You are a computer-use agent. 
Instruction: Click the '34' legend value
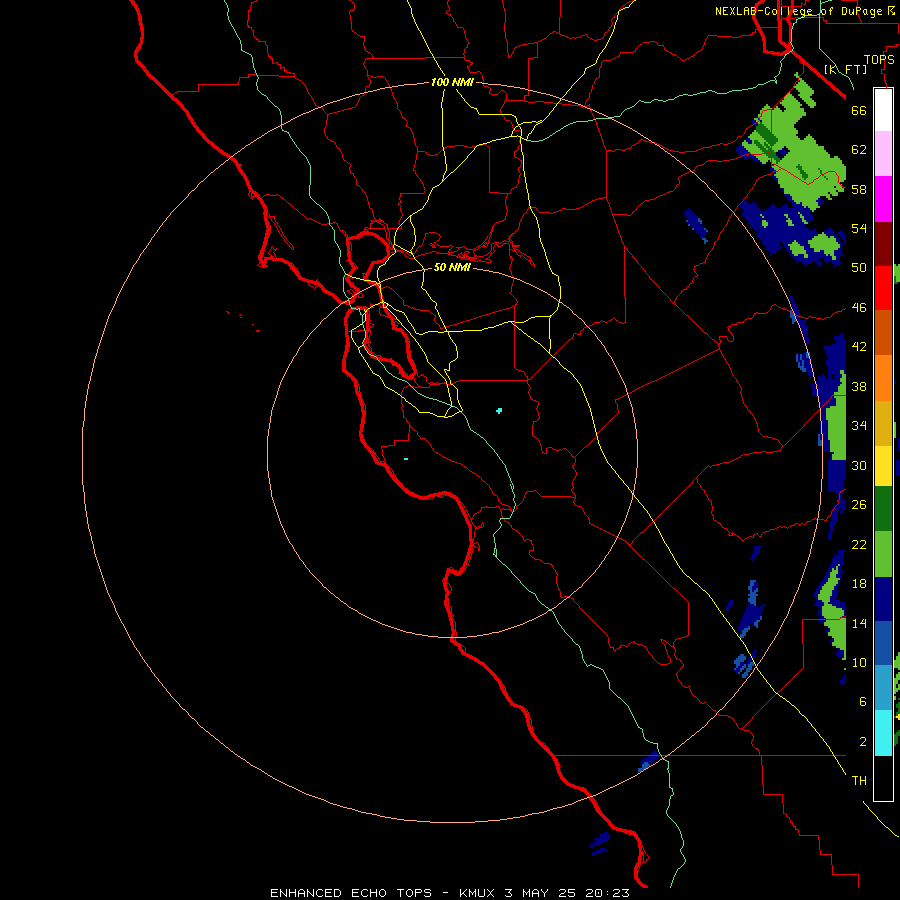click(x=859, y=426)
